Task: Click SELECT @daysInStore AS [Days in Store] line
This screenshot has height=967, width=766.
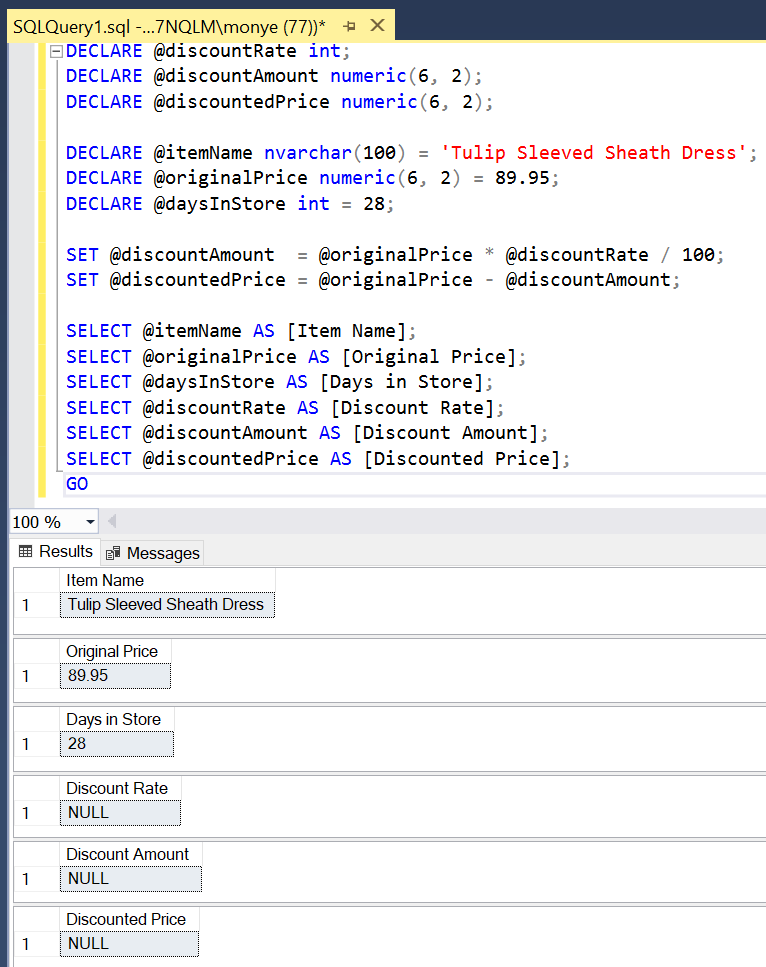Action: pyautogui.click(x=279, y=382)
